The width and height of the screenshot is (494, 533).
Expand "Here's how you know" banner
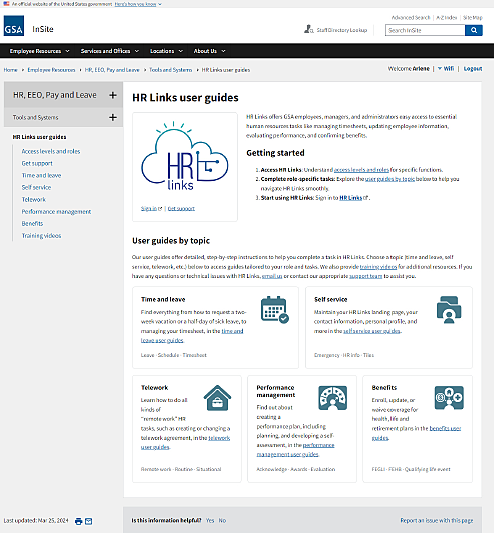138,4
